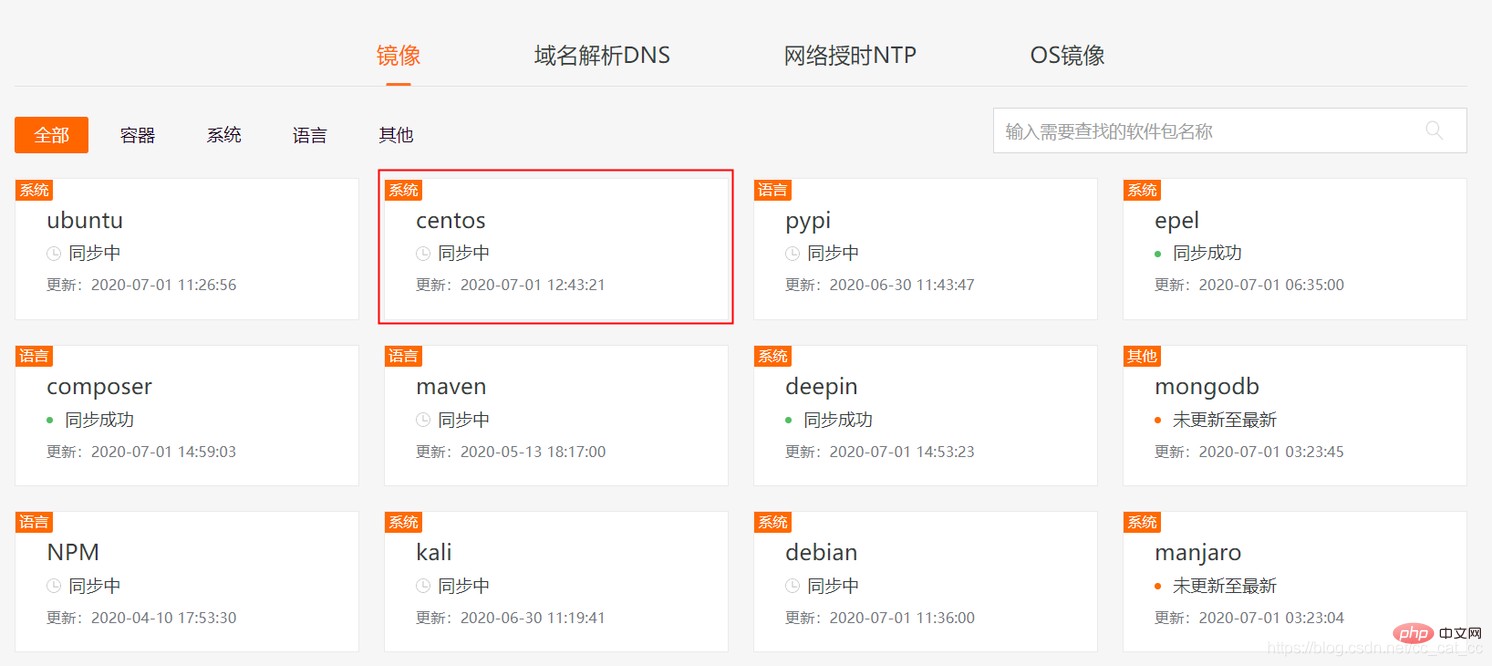Viewport: 1492px width, 666px height.
Task: Click the clock icon on ubuntu card
Action: pyautogui.click(x=54, y=254)
